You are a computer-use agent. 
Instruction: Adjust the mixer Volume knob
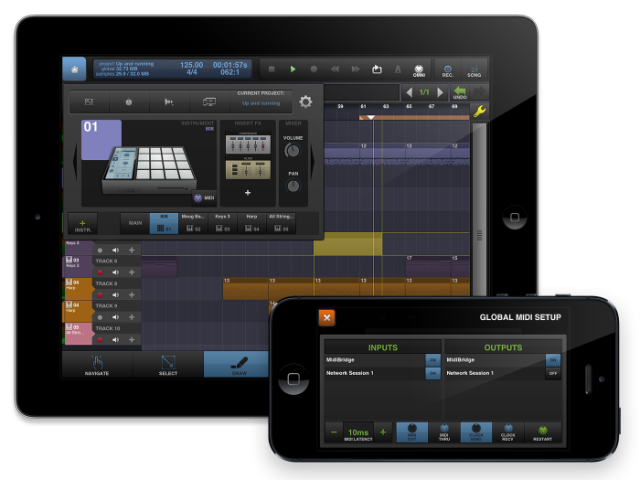click(x=292, y=150)
